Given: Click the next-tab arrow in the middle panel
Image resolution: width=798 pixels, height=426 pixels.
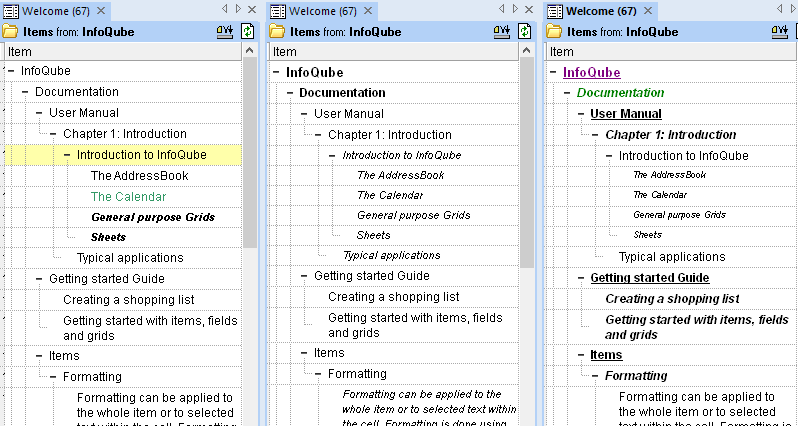Looking at the screenshot, I should point(515,9).
